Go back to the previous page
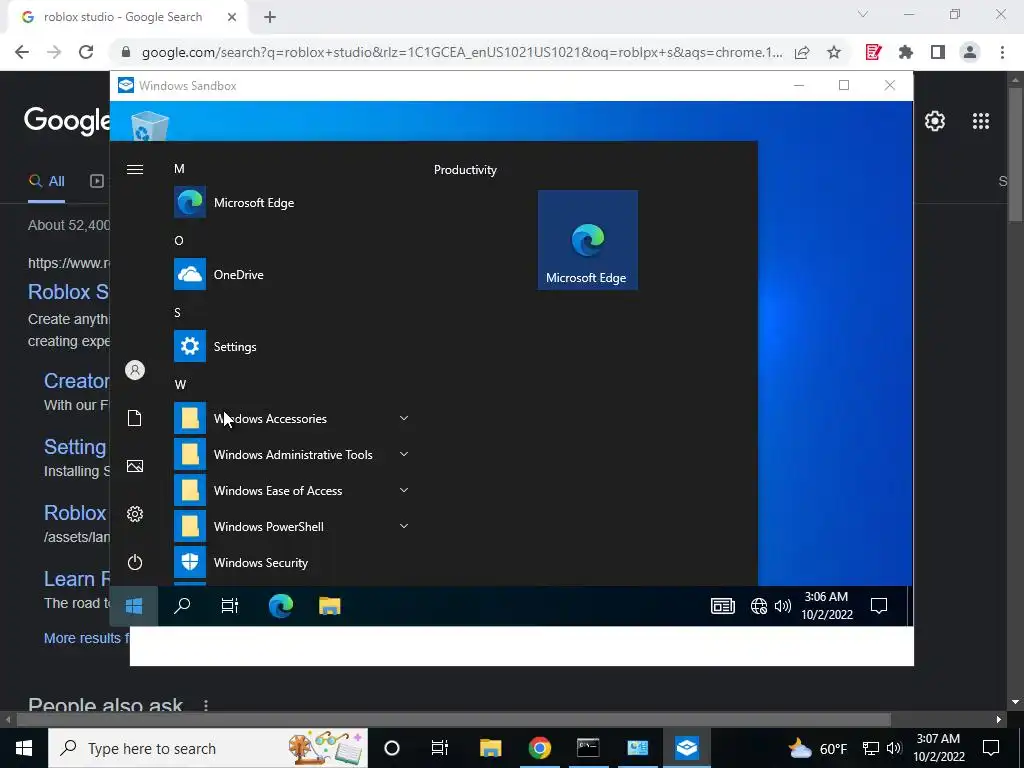 [22, 52]
